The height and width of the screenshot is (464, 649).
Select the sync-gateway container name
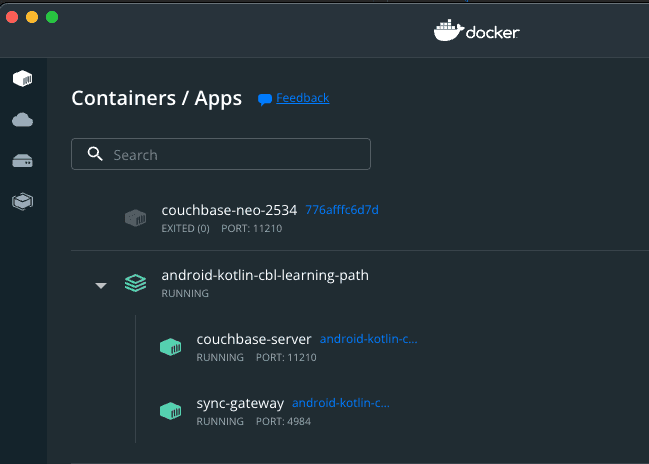coord(240,404)
